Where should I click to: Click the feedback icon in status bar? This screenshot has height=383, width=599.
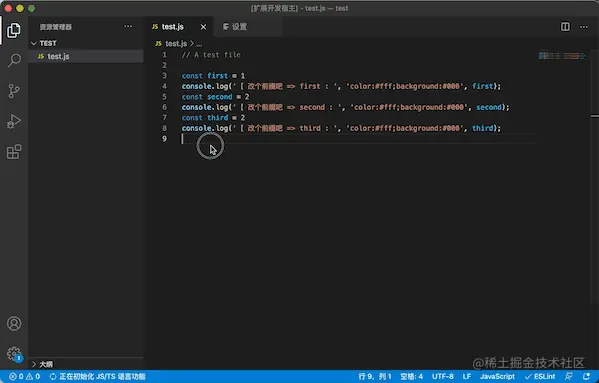[569, 377]
